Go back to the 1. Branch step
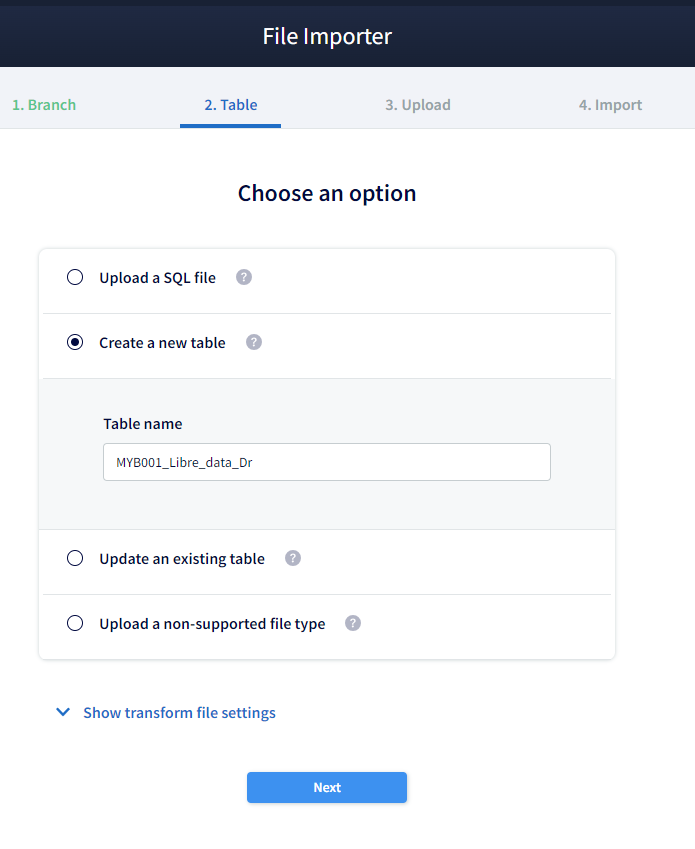The height and width of the screenshot is (849, 695). click(x=44, y=105)
